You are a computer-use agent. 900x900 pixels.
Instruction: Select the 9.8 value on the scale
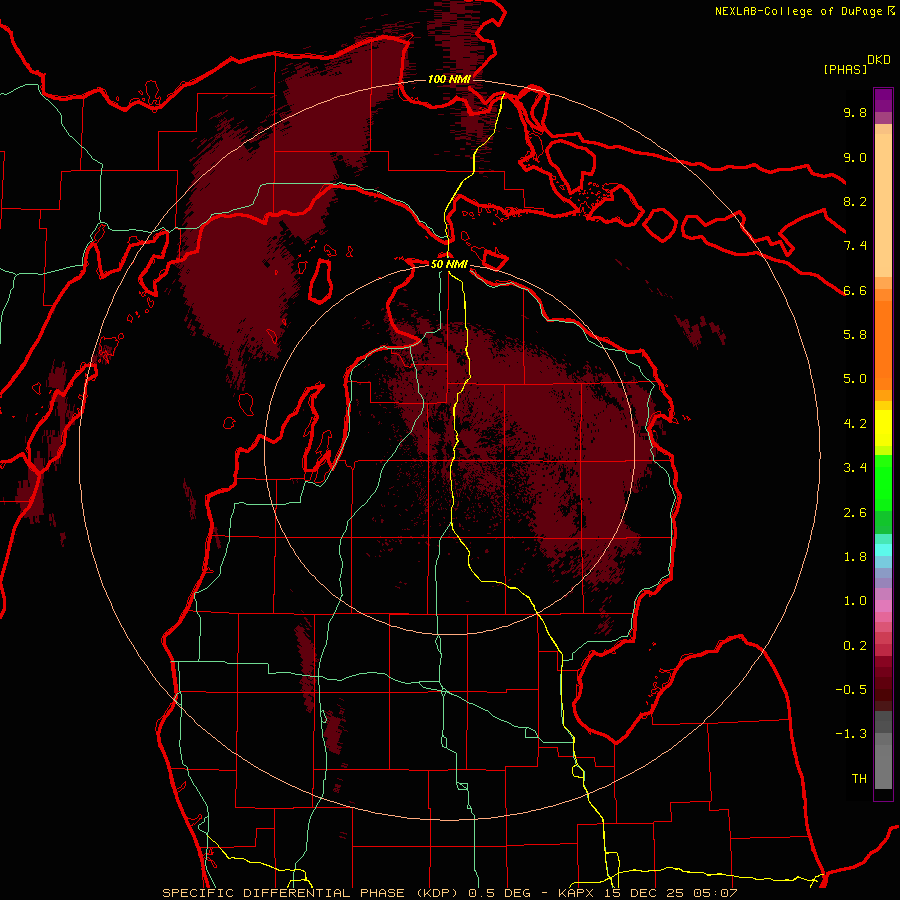[x=855, y=112]
